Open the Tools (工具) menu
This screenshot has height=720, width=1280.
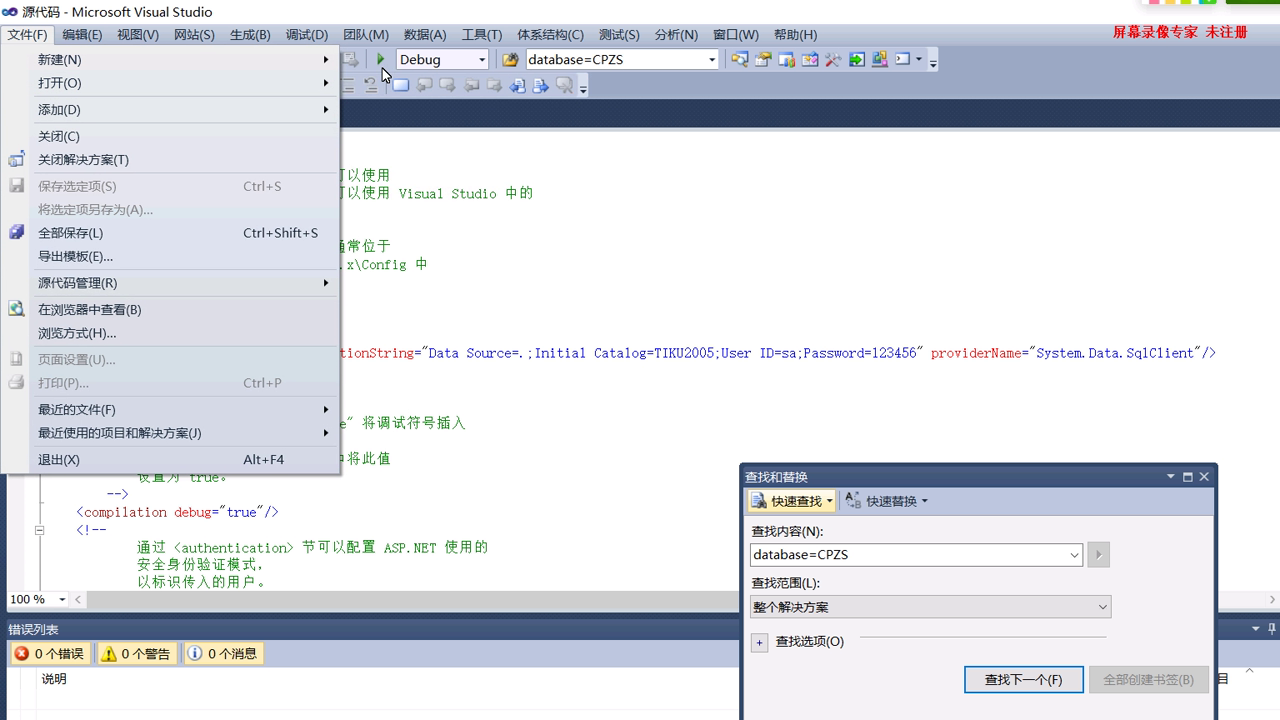click(482, 34)
